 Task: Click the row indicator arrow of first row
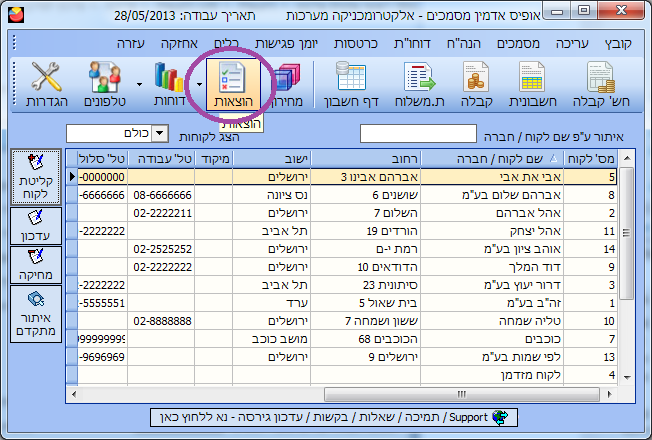pos(72,177)
